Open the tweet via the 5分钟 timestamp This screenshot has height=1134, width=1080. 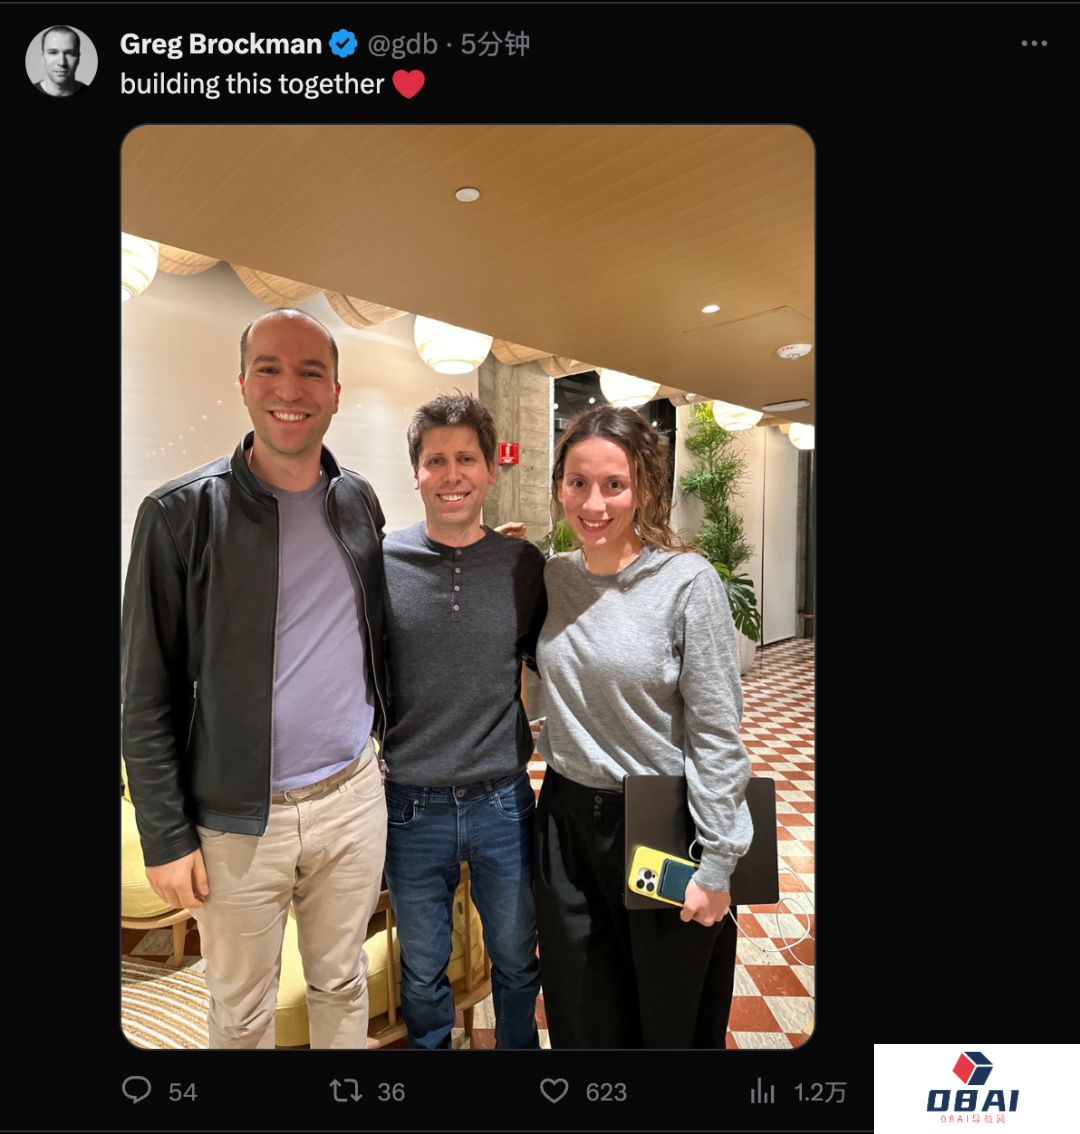[496, 44]
